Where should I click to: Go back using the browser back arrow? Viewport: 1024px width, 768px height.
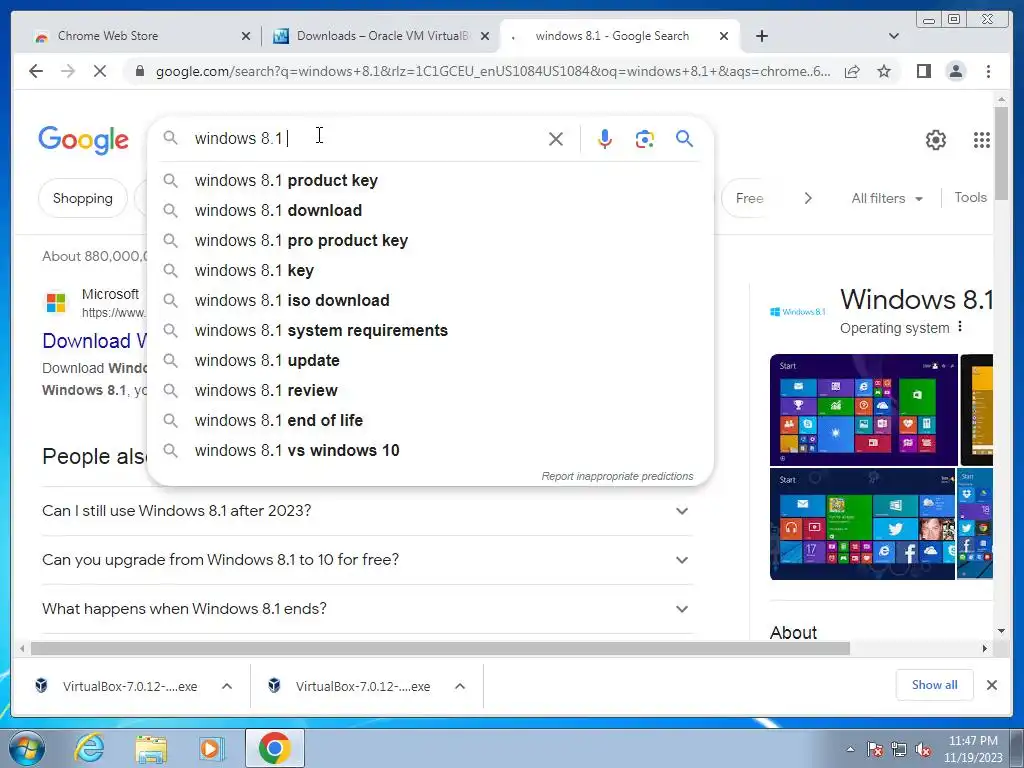pyautogui.click(x=36, y=71)
